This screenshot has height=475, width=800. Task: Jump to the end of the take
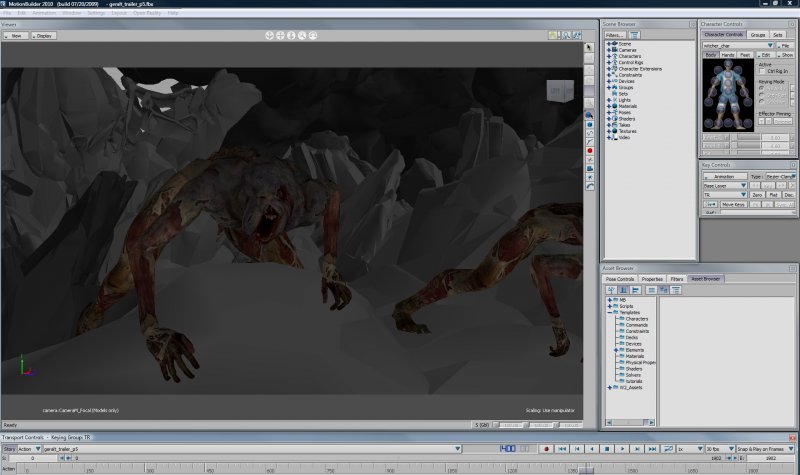pyautogui.click(x=652, y=449)
